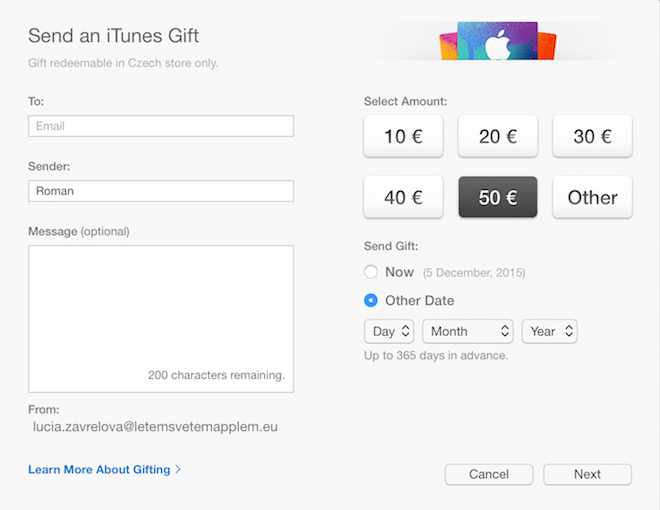Select the Now radio button
The height and width of the screenshot is (510, 660).
[371, 272]
